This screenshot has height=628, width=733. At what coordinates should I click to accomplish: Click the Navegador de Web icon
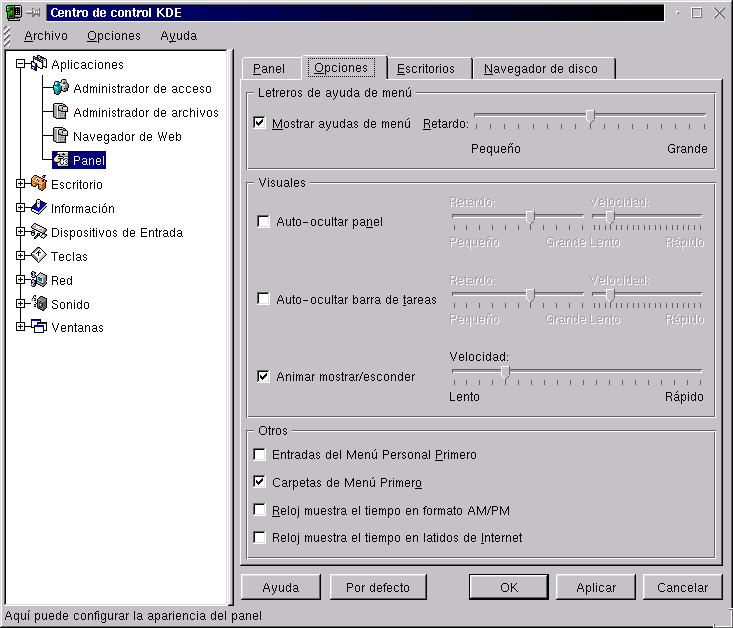coord(61,136)
